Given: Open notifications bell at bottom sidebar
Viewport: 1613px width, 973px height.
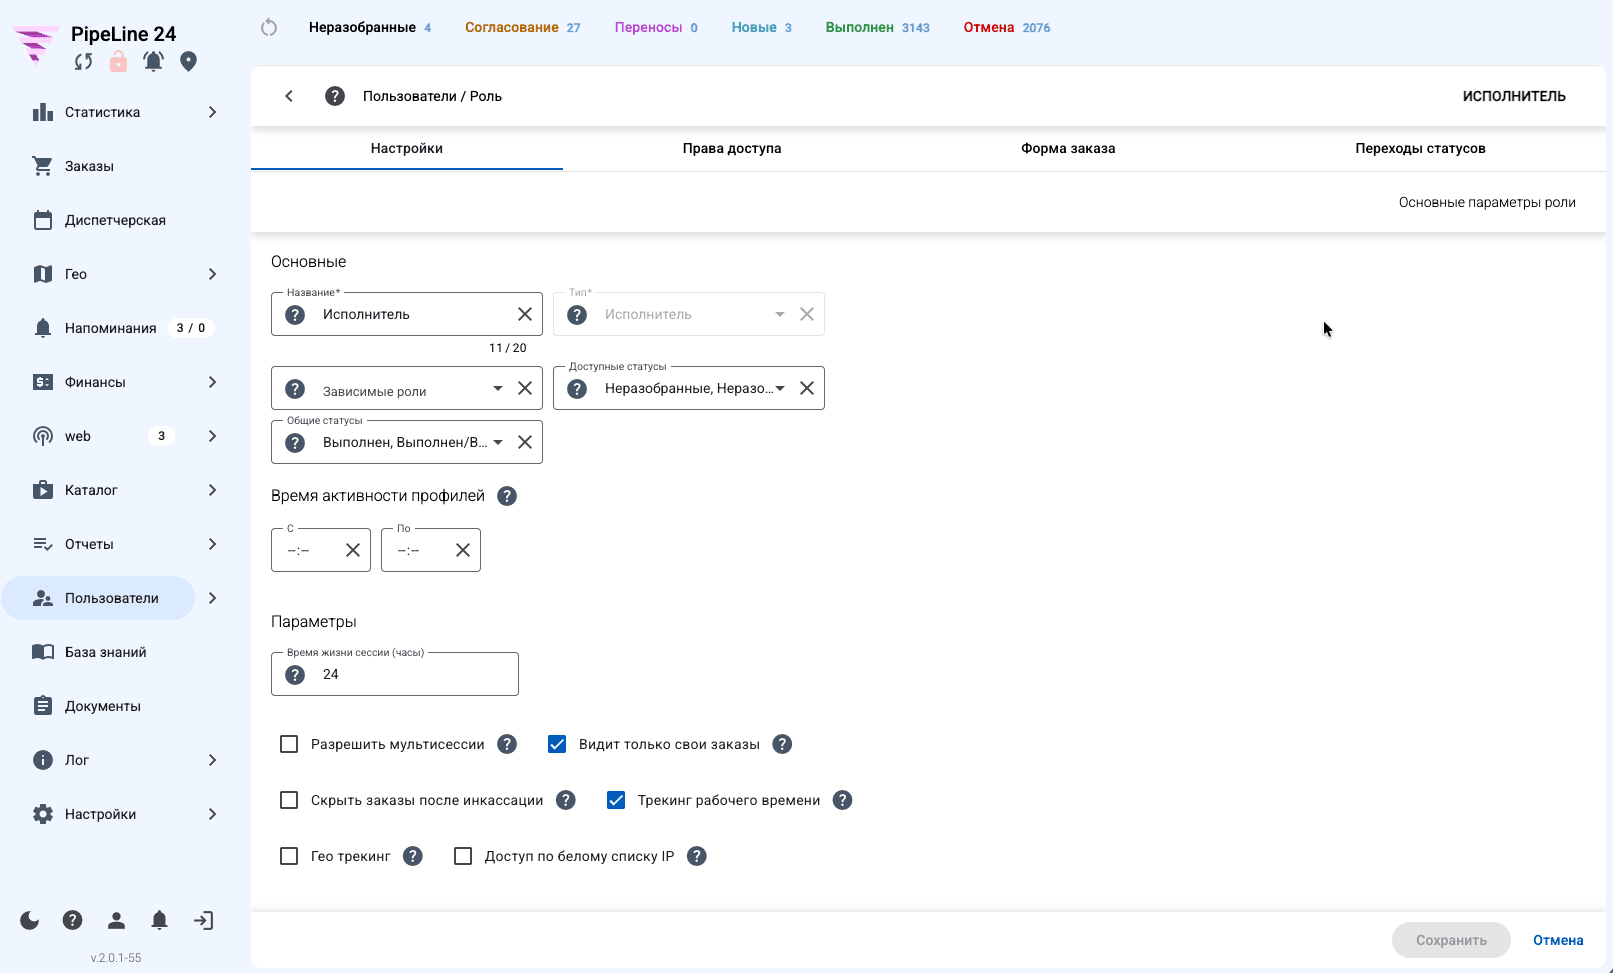Looking at the screenshot, I should tap(159, 920).
